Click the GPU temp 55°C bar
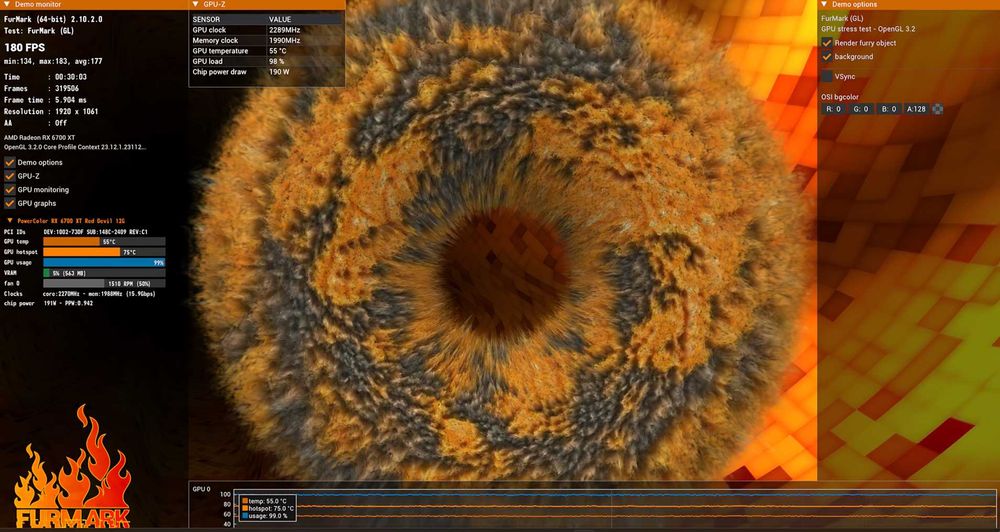 pos(104,242)
